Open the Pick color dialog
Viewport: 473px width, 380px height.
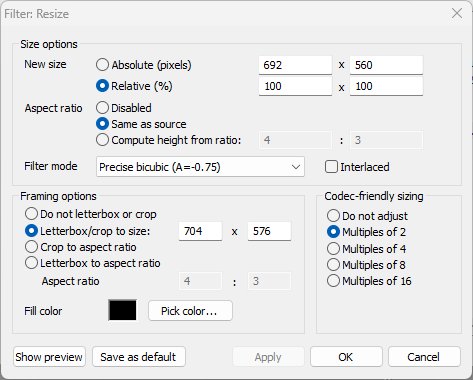[190, 311]
